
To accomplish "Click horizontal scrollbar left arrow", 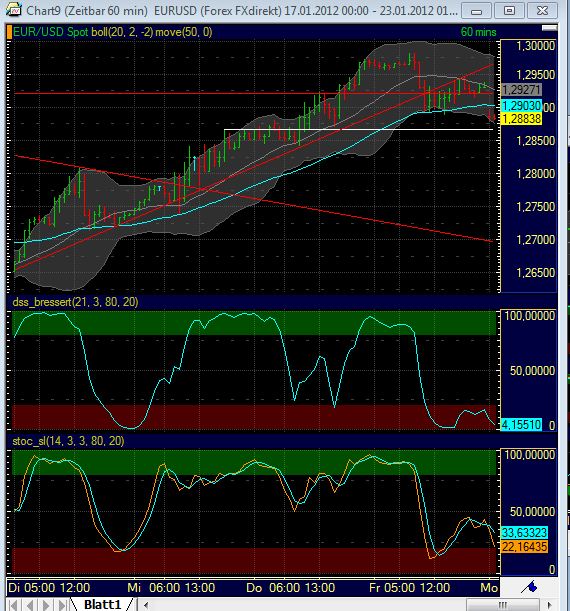I will [x=146, y=605].
